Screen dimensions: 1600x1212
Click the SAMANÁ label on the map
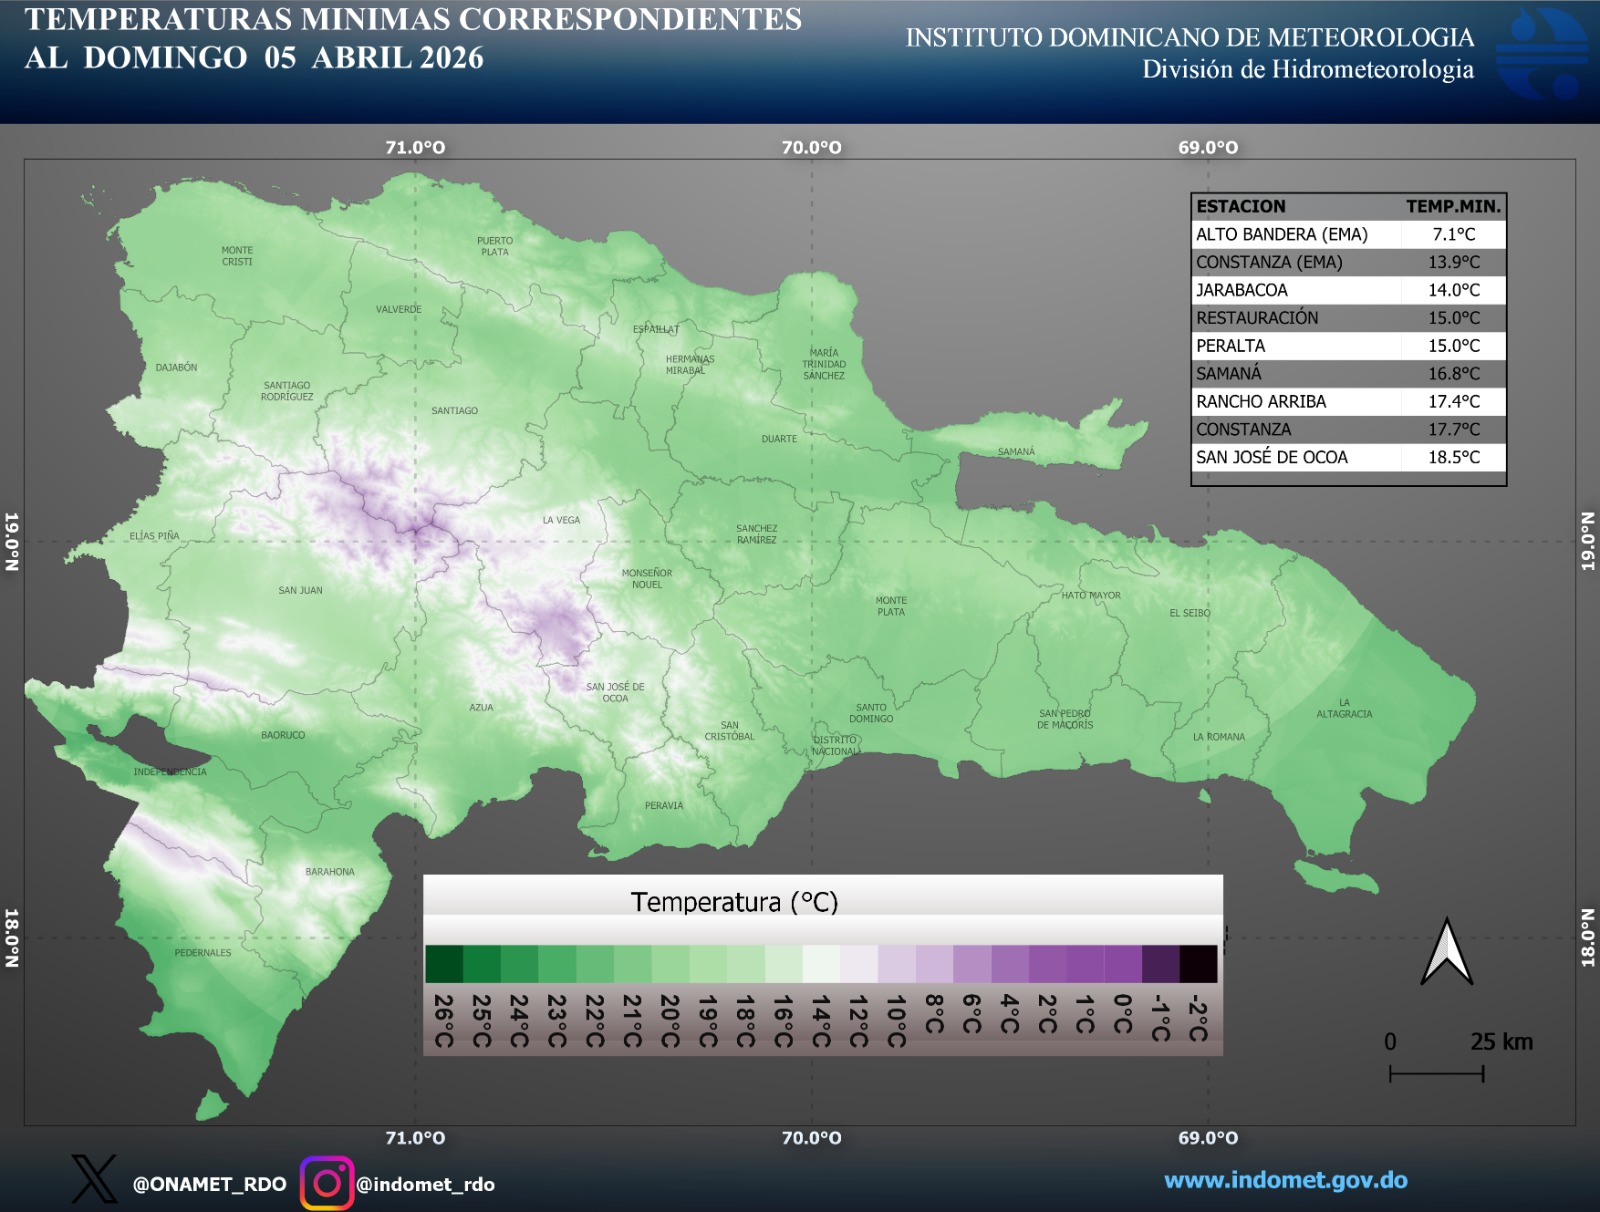pyautogui.click(x=1016, y=452)
